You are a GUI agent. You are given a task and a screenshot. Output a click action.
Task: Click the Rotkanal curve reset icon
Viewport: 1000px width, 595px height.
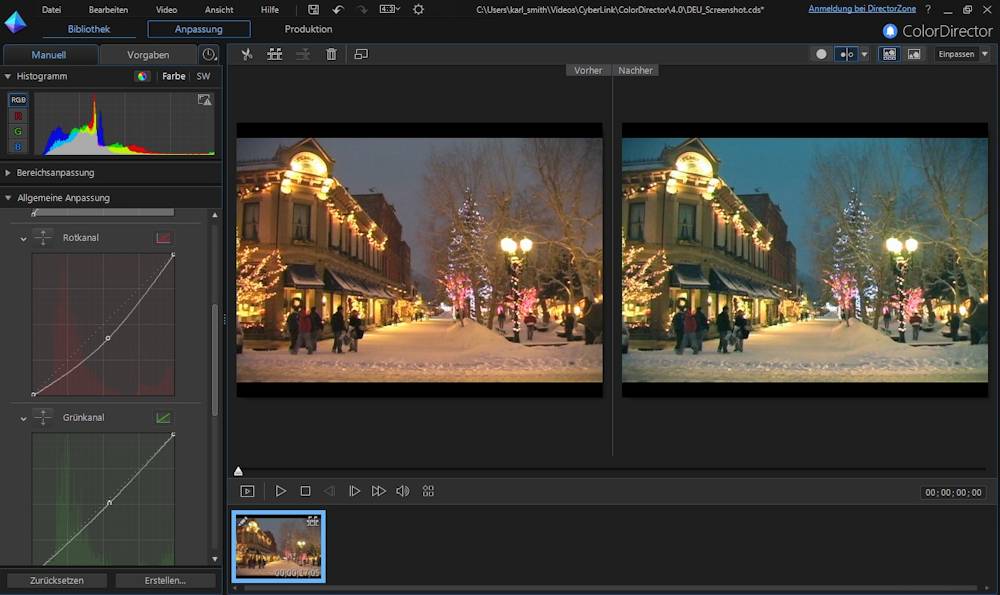pyautogui.click(x=163, y=238)
